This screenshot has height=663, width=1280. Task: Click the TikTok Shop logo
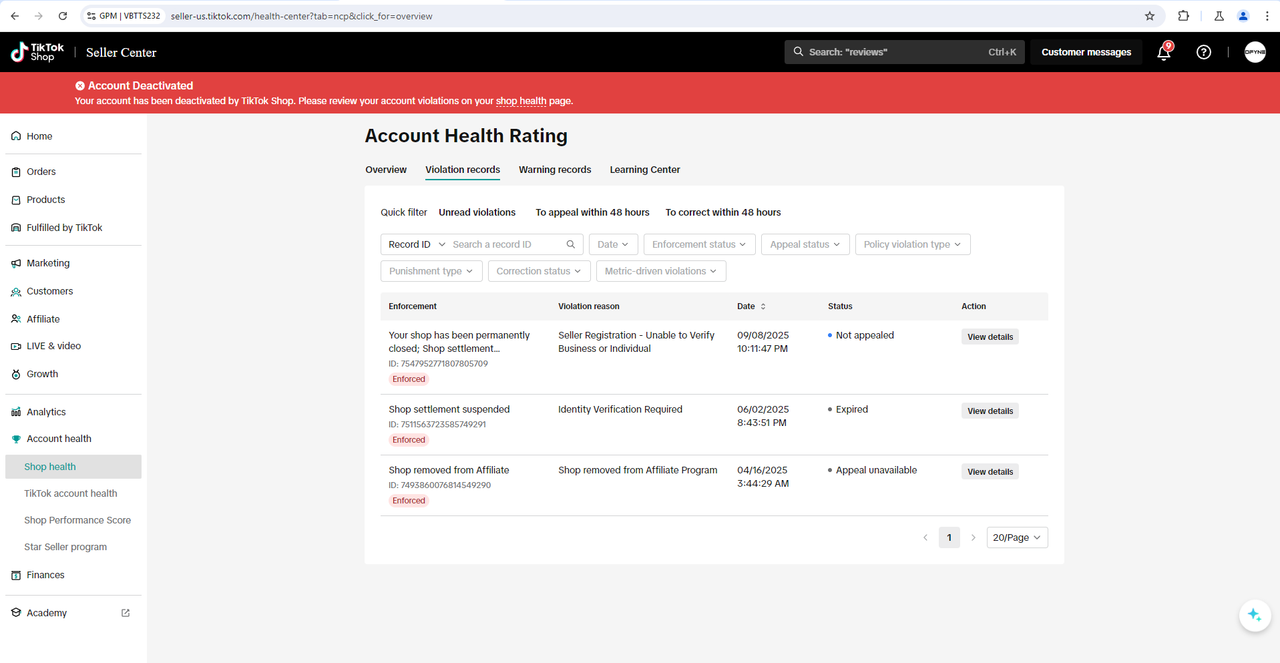pyautogui.click(x=38, y=52)
